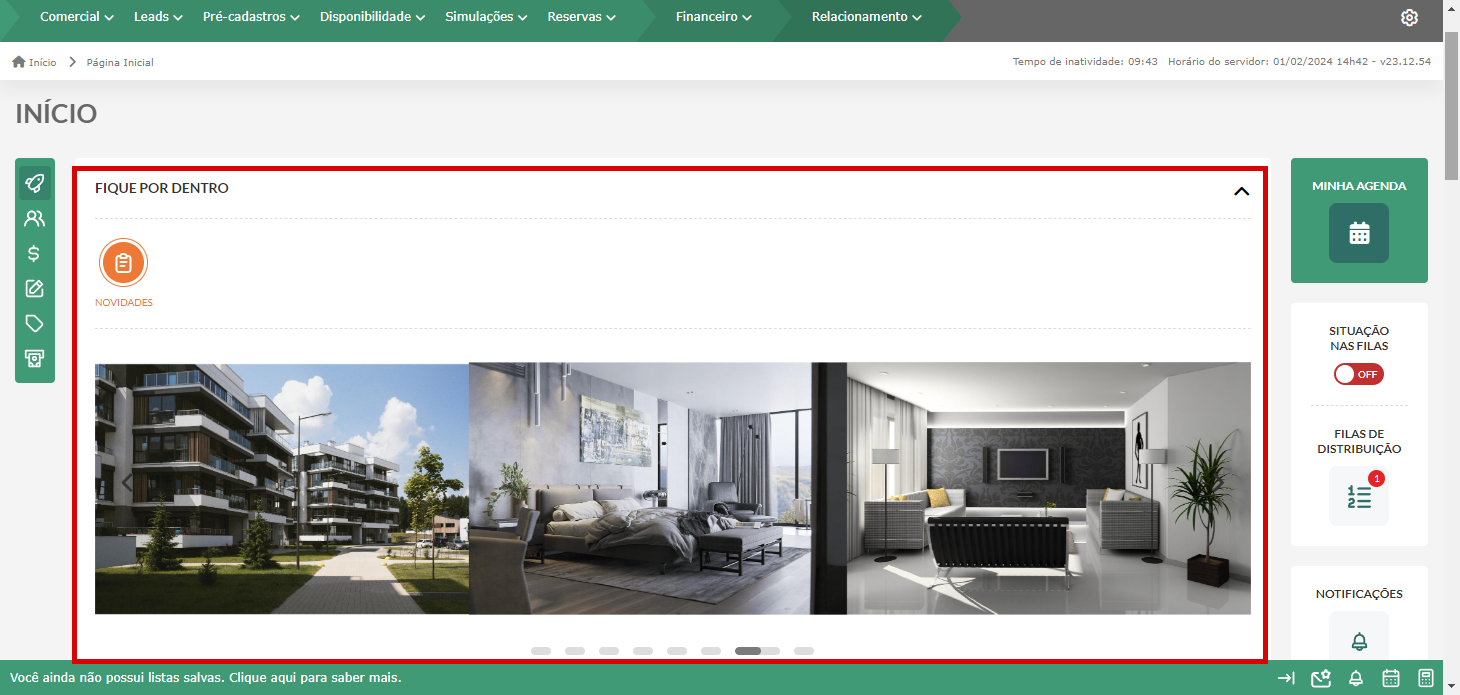This screenshot has height=695, width=1460.
Task: Turn on the Situação nas Filas switch
Action: pos(1359,374)
